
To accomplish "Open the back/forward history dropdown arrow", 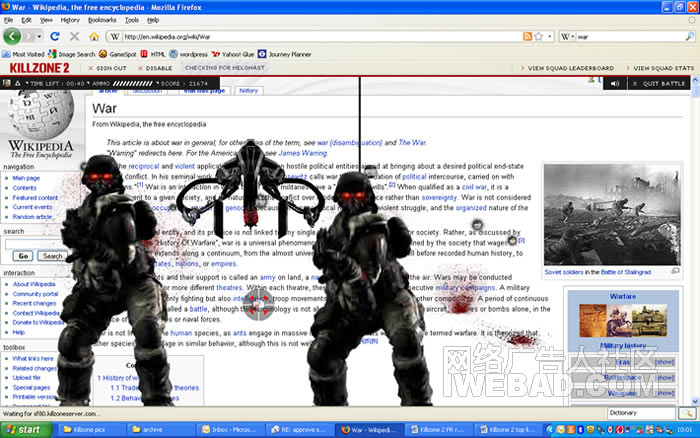I will 39,37.
